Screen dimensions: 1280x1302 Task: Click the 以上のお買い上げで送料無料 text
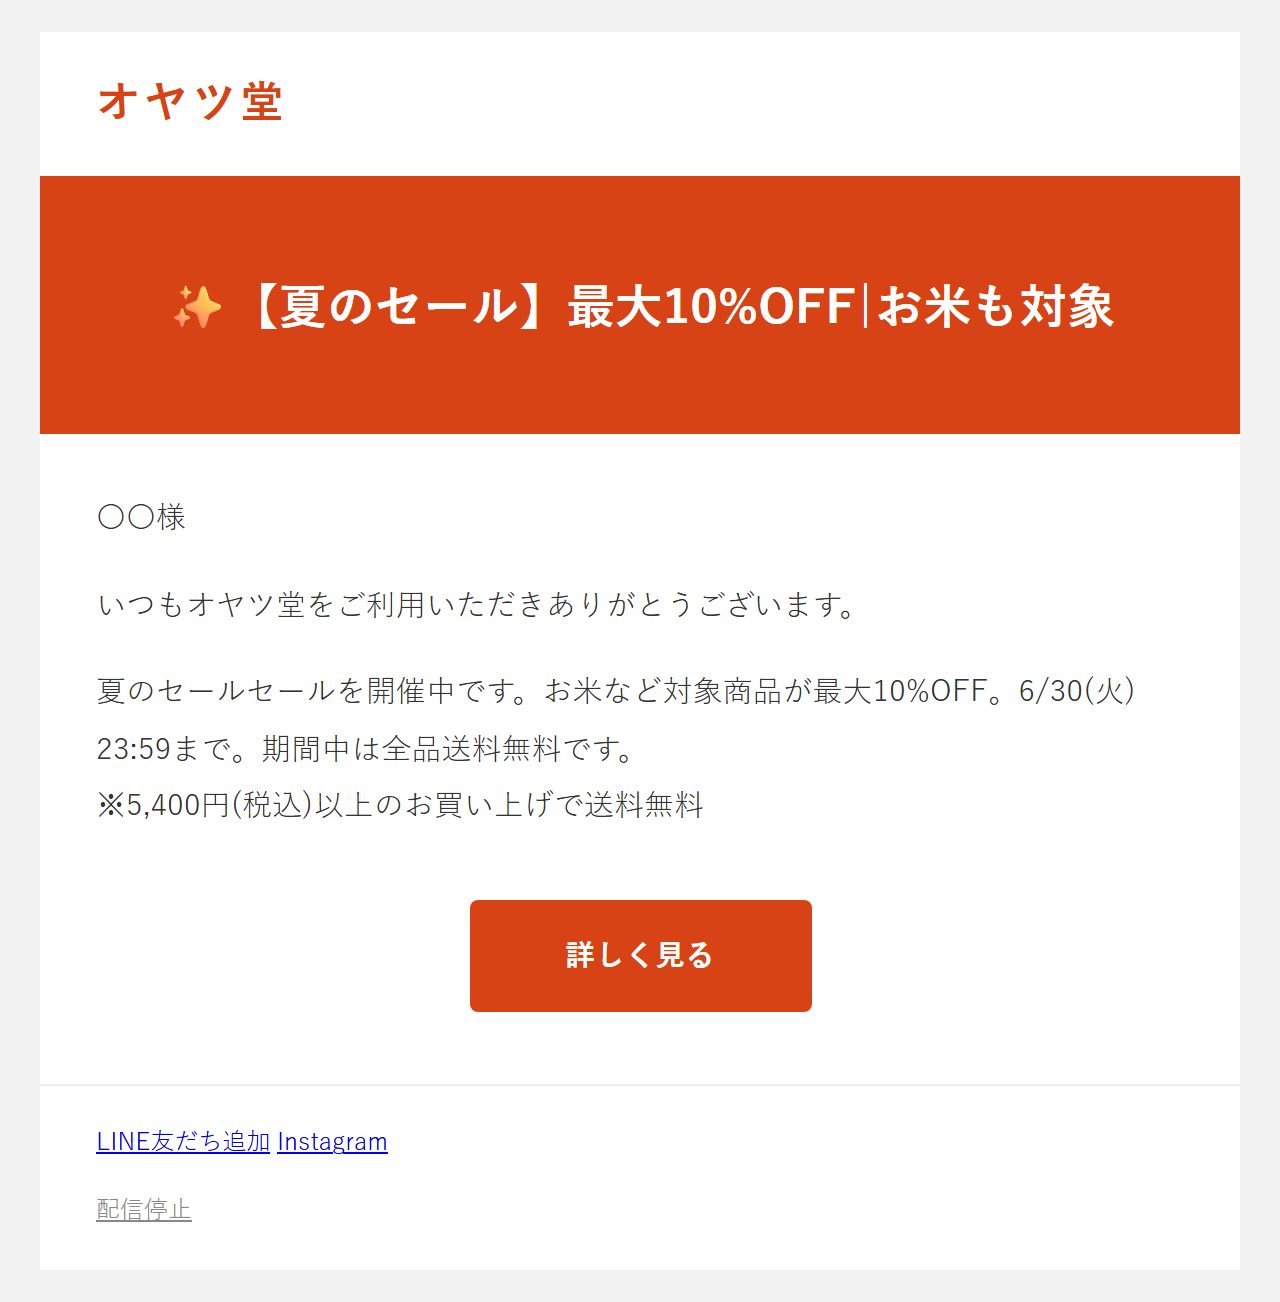tap(510, 805)
